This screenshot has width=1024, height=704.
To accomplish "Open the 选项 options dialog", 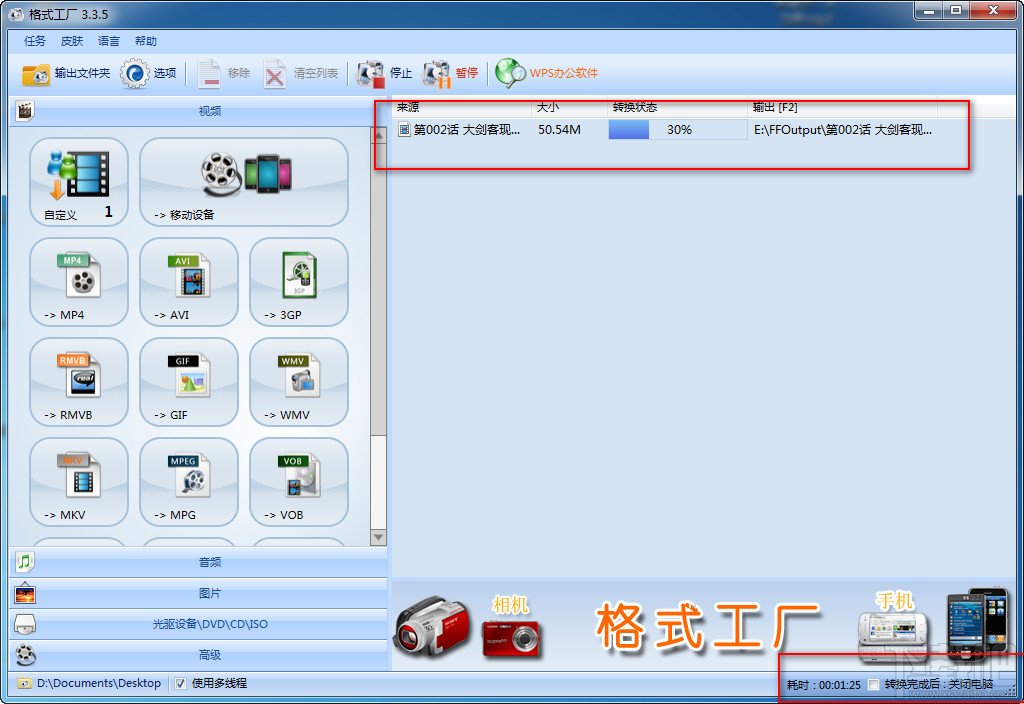I will coord(148,73).
